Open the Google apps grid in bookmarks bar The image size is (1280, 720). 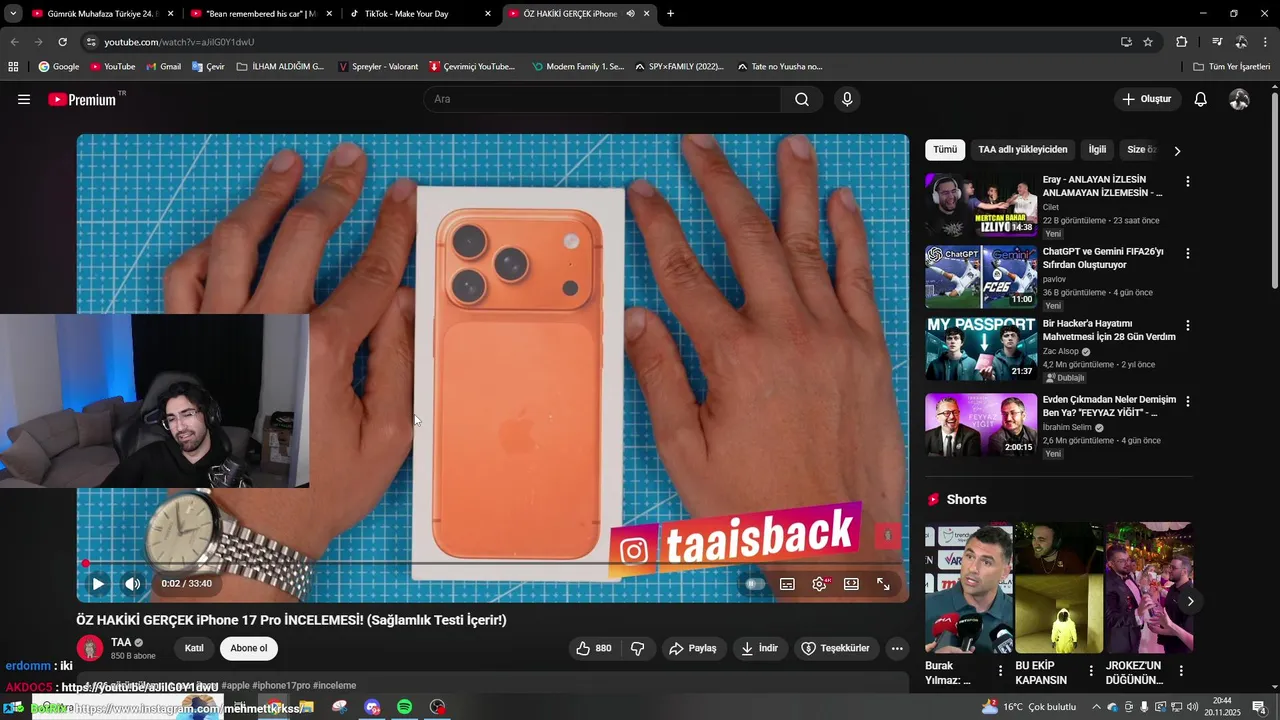point(13,67)
